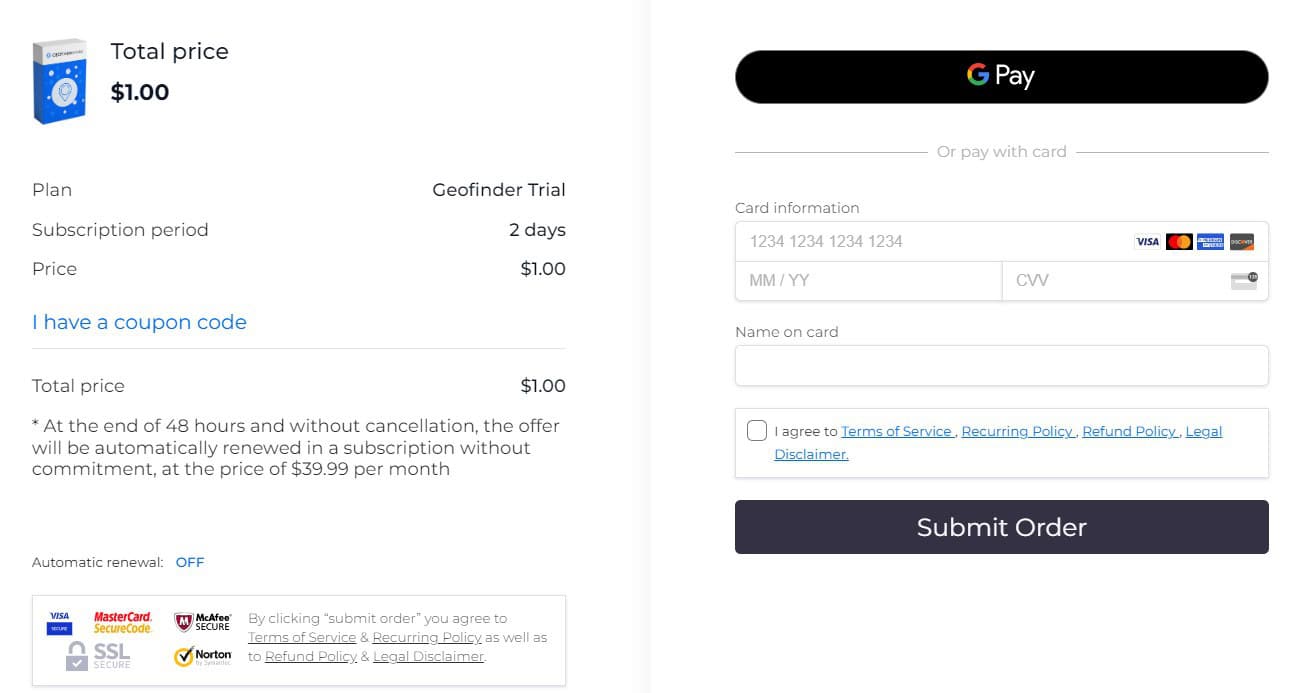Viewport: 1303px width, 693px height.
Task: Focus the Name on card field
Action: pos(1001,365)
